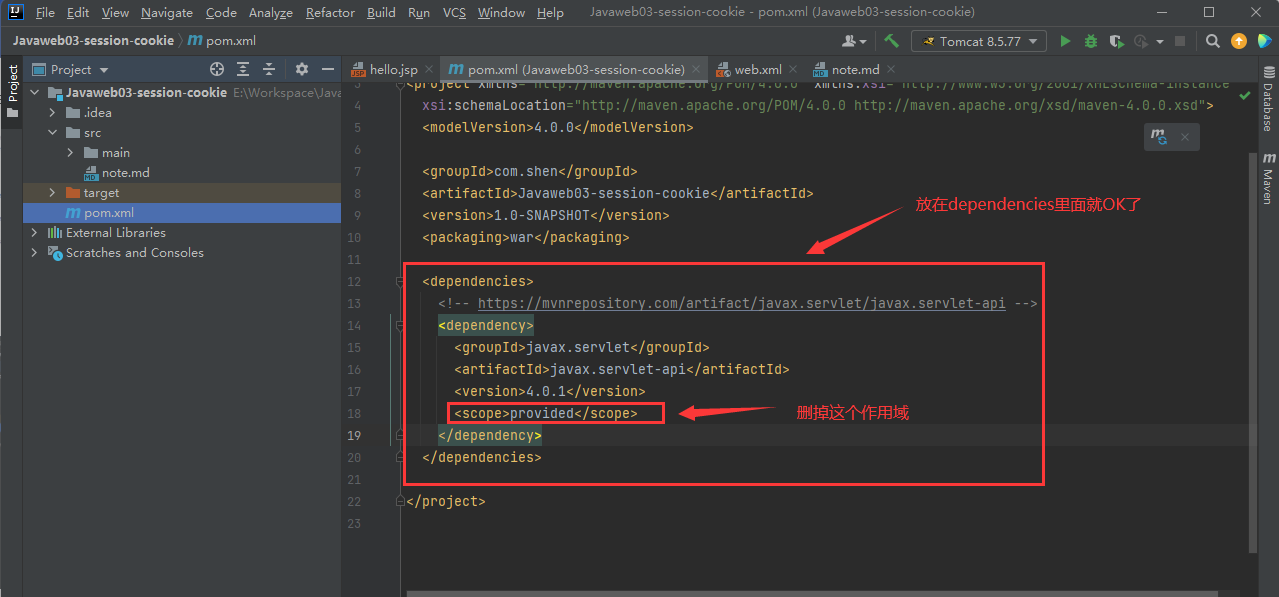Toggle the Project tool window sidebar button

[12, 91]
